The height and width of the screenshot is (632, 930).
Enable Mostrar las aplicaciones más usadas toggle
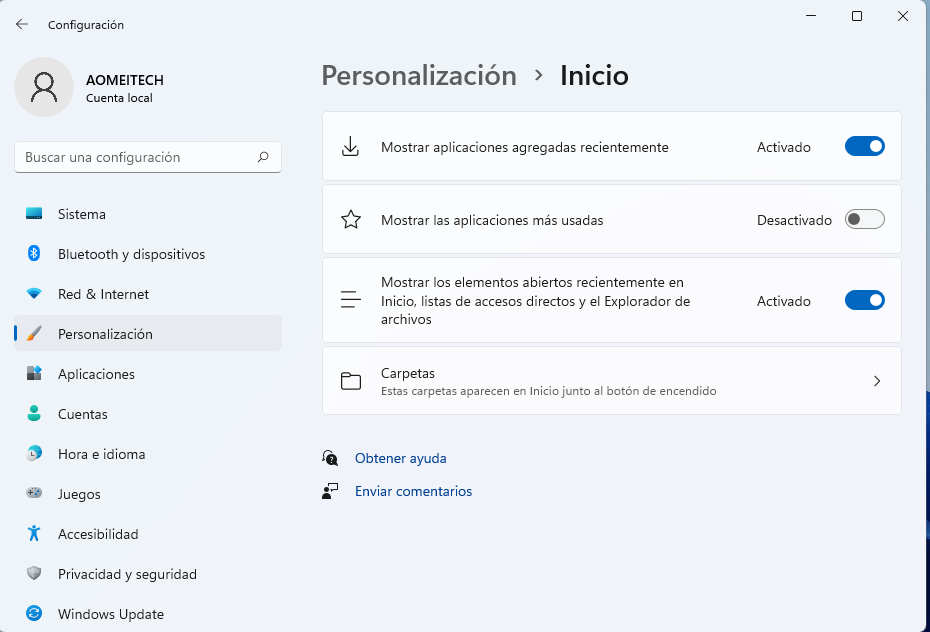tap(864, 220)
